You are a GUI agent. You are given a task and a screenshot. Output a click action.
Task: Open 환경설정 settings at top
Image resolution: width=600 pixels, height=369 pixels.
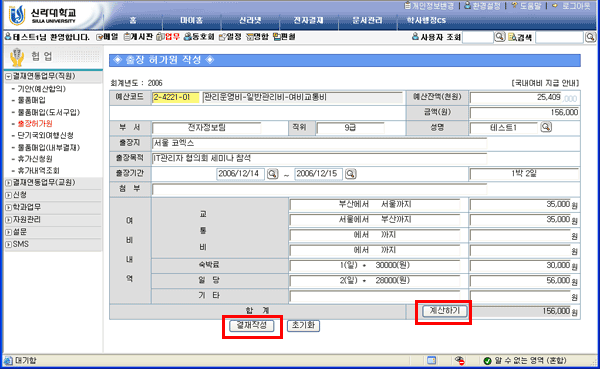(x=482, y=6)
